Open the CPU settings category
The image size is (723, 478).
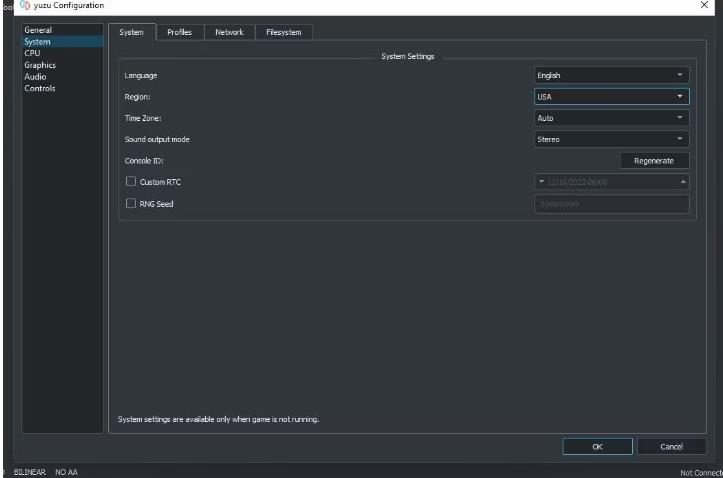(x=33, y=52)
